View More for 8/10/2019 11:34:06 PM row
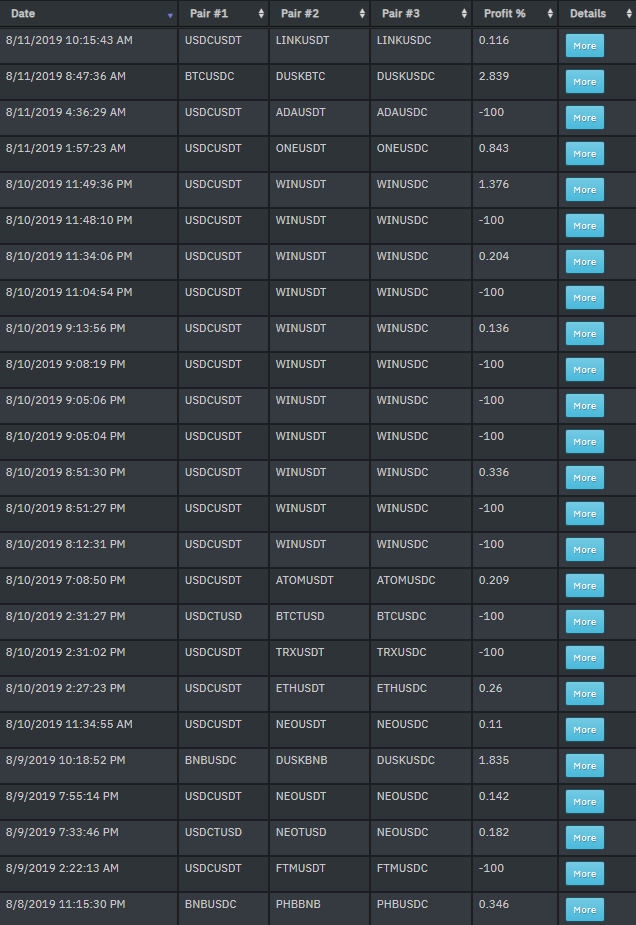This screenshot has height=925, width=636. tap(585, 262)
